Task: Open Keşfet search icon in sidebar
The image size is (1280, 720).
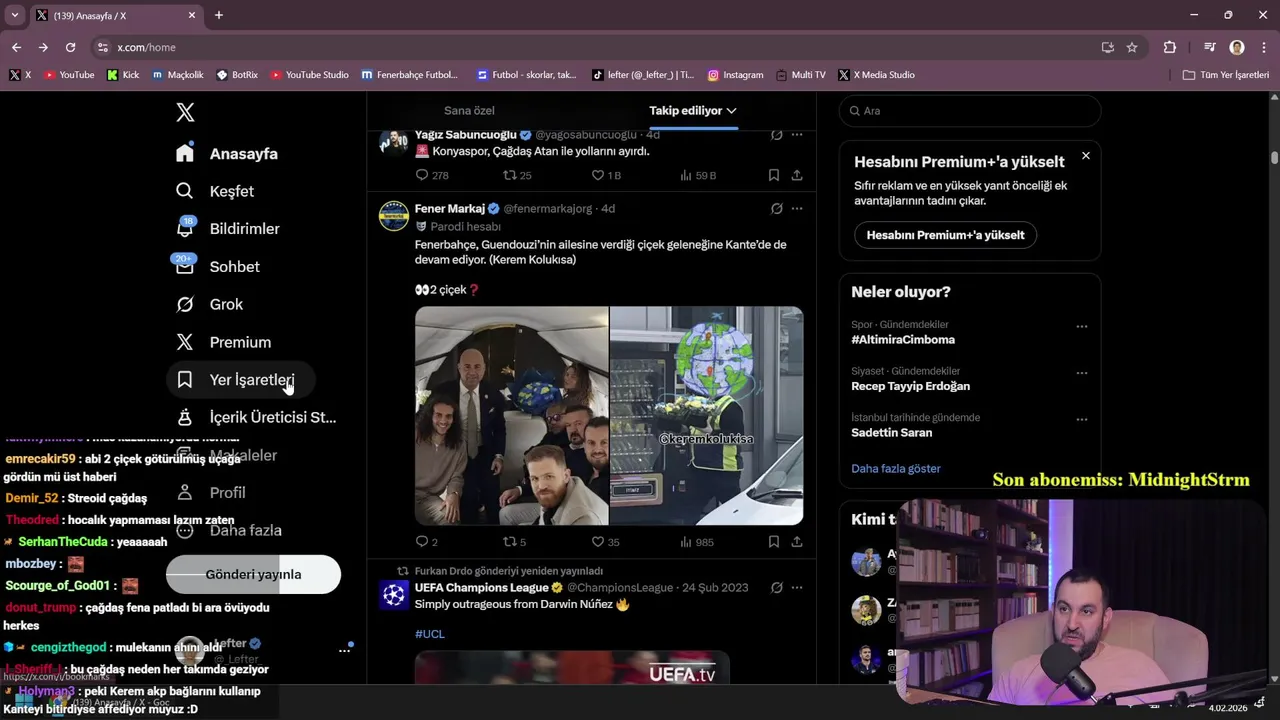Action: tap(185, 191)
